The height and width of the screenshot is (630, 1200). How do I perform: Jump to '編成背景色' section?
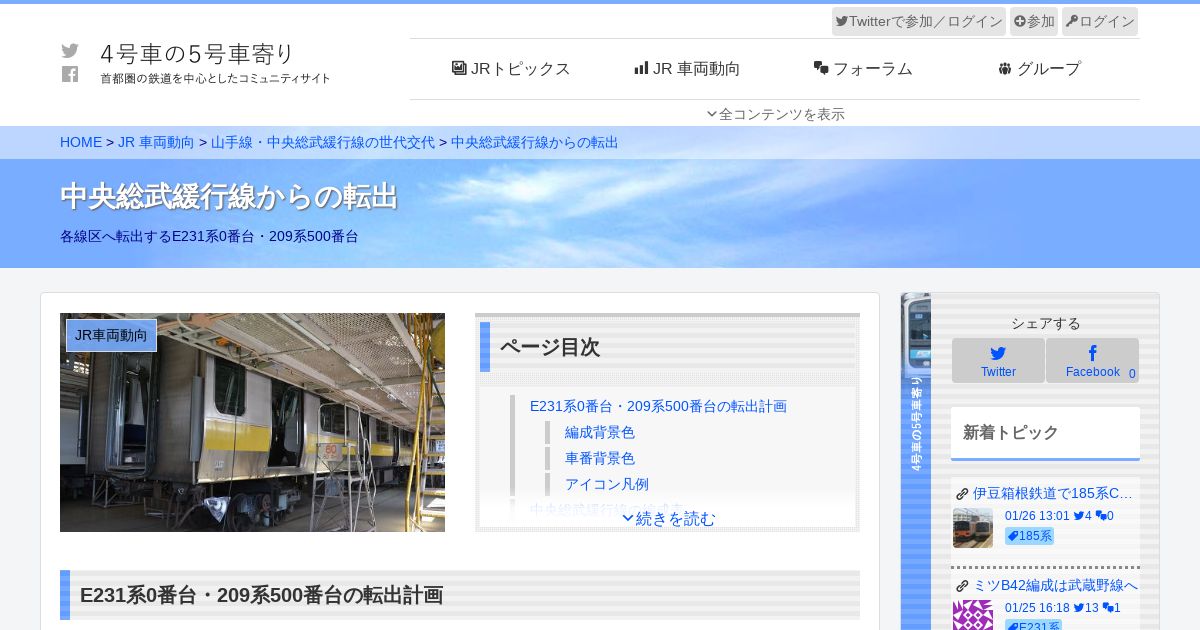[600, 432]
